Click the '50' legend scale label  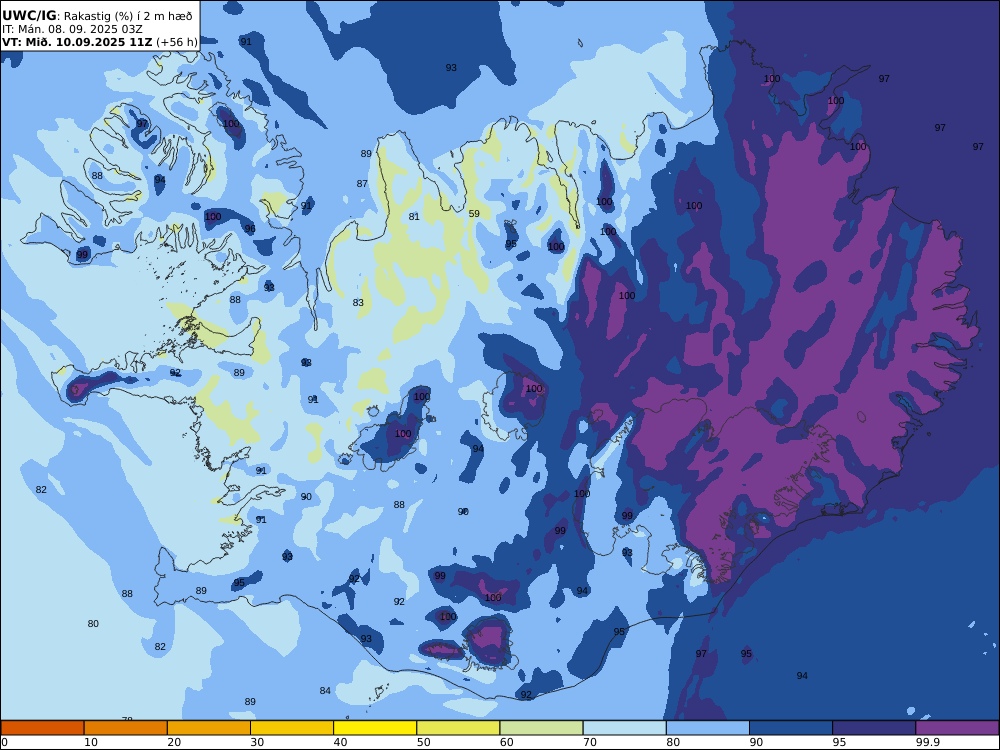[423, 742]
